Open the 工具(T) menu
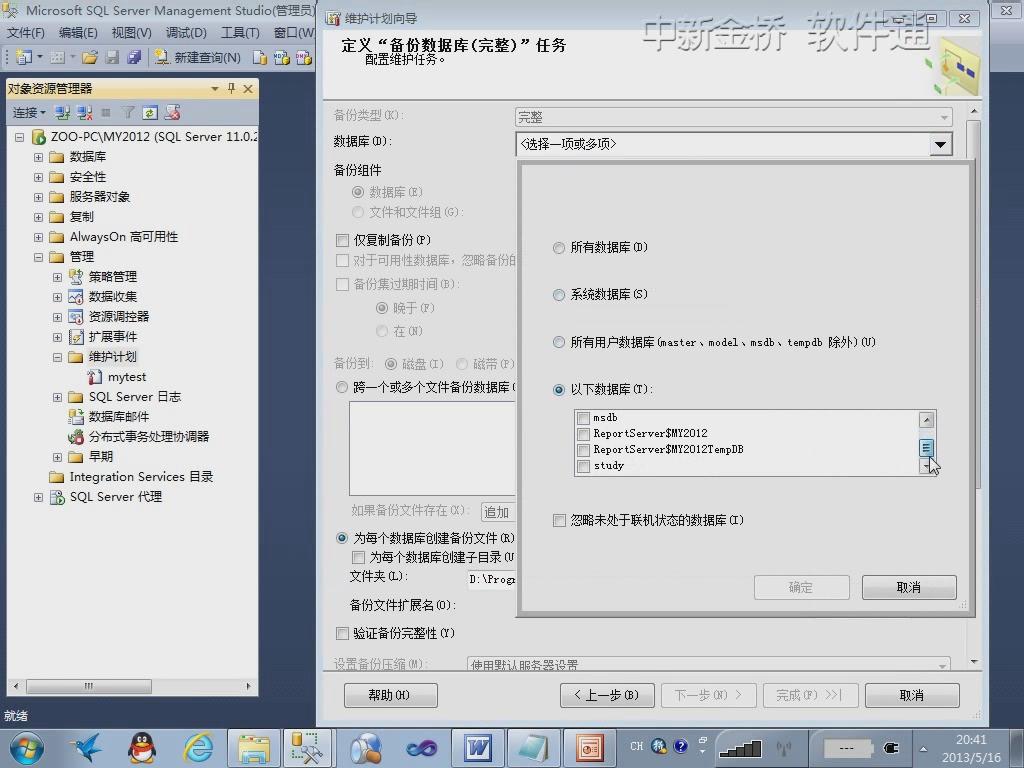 pyautogui.click(x=240, y=33)
